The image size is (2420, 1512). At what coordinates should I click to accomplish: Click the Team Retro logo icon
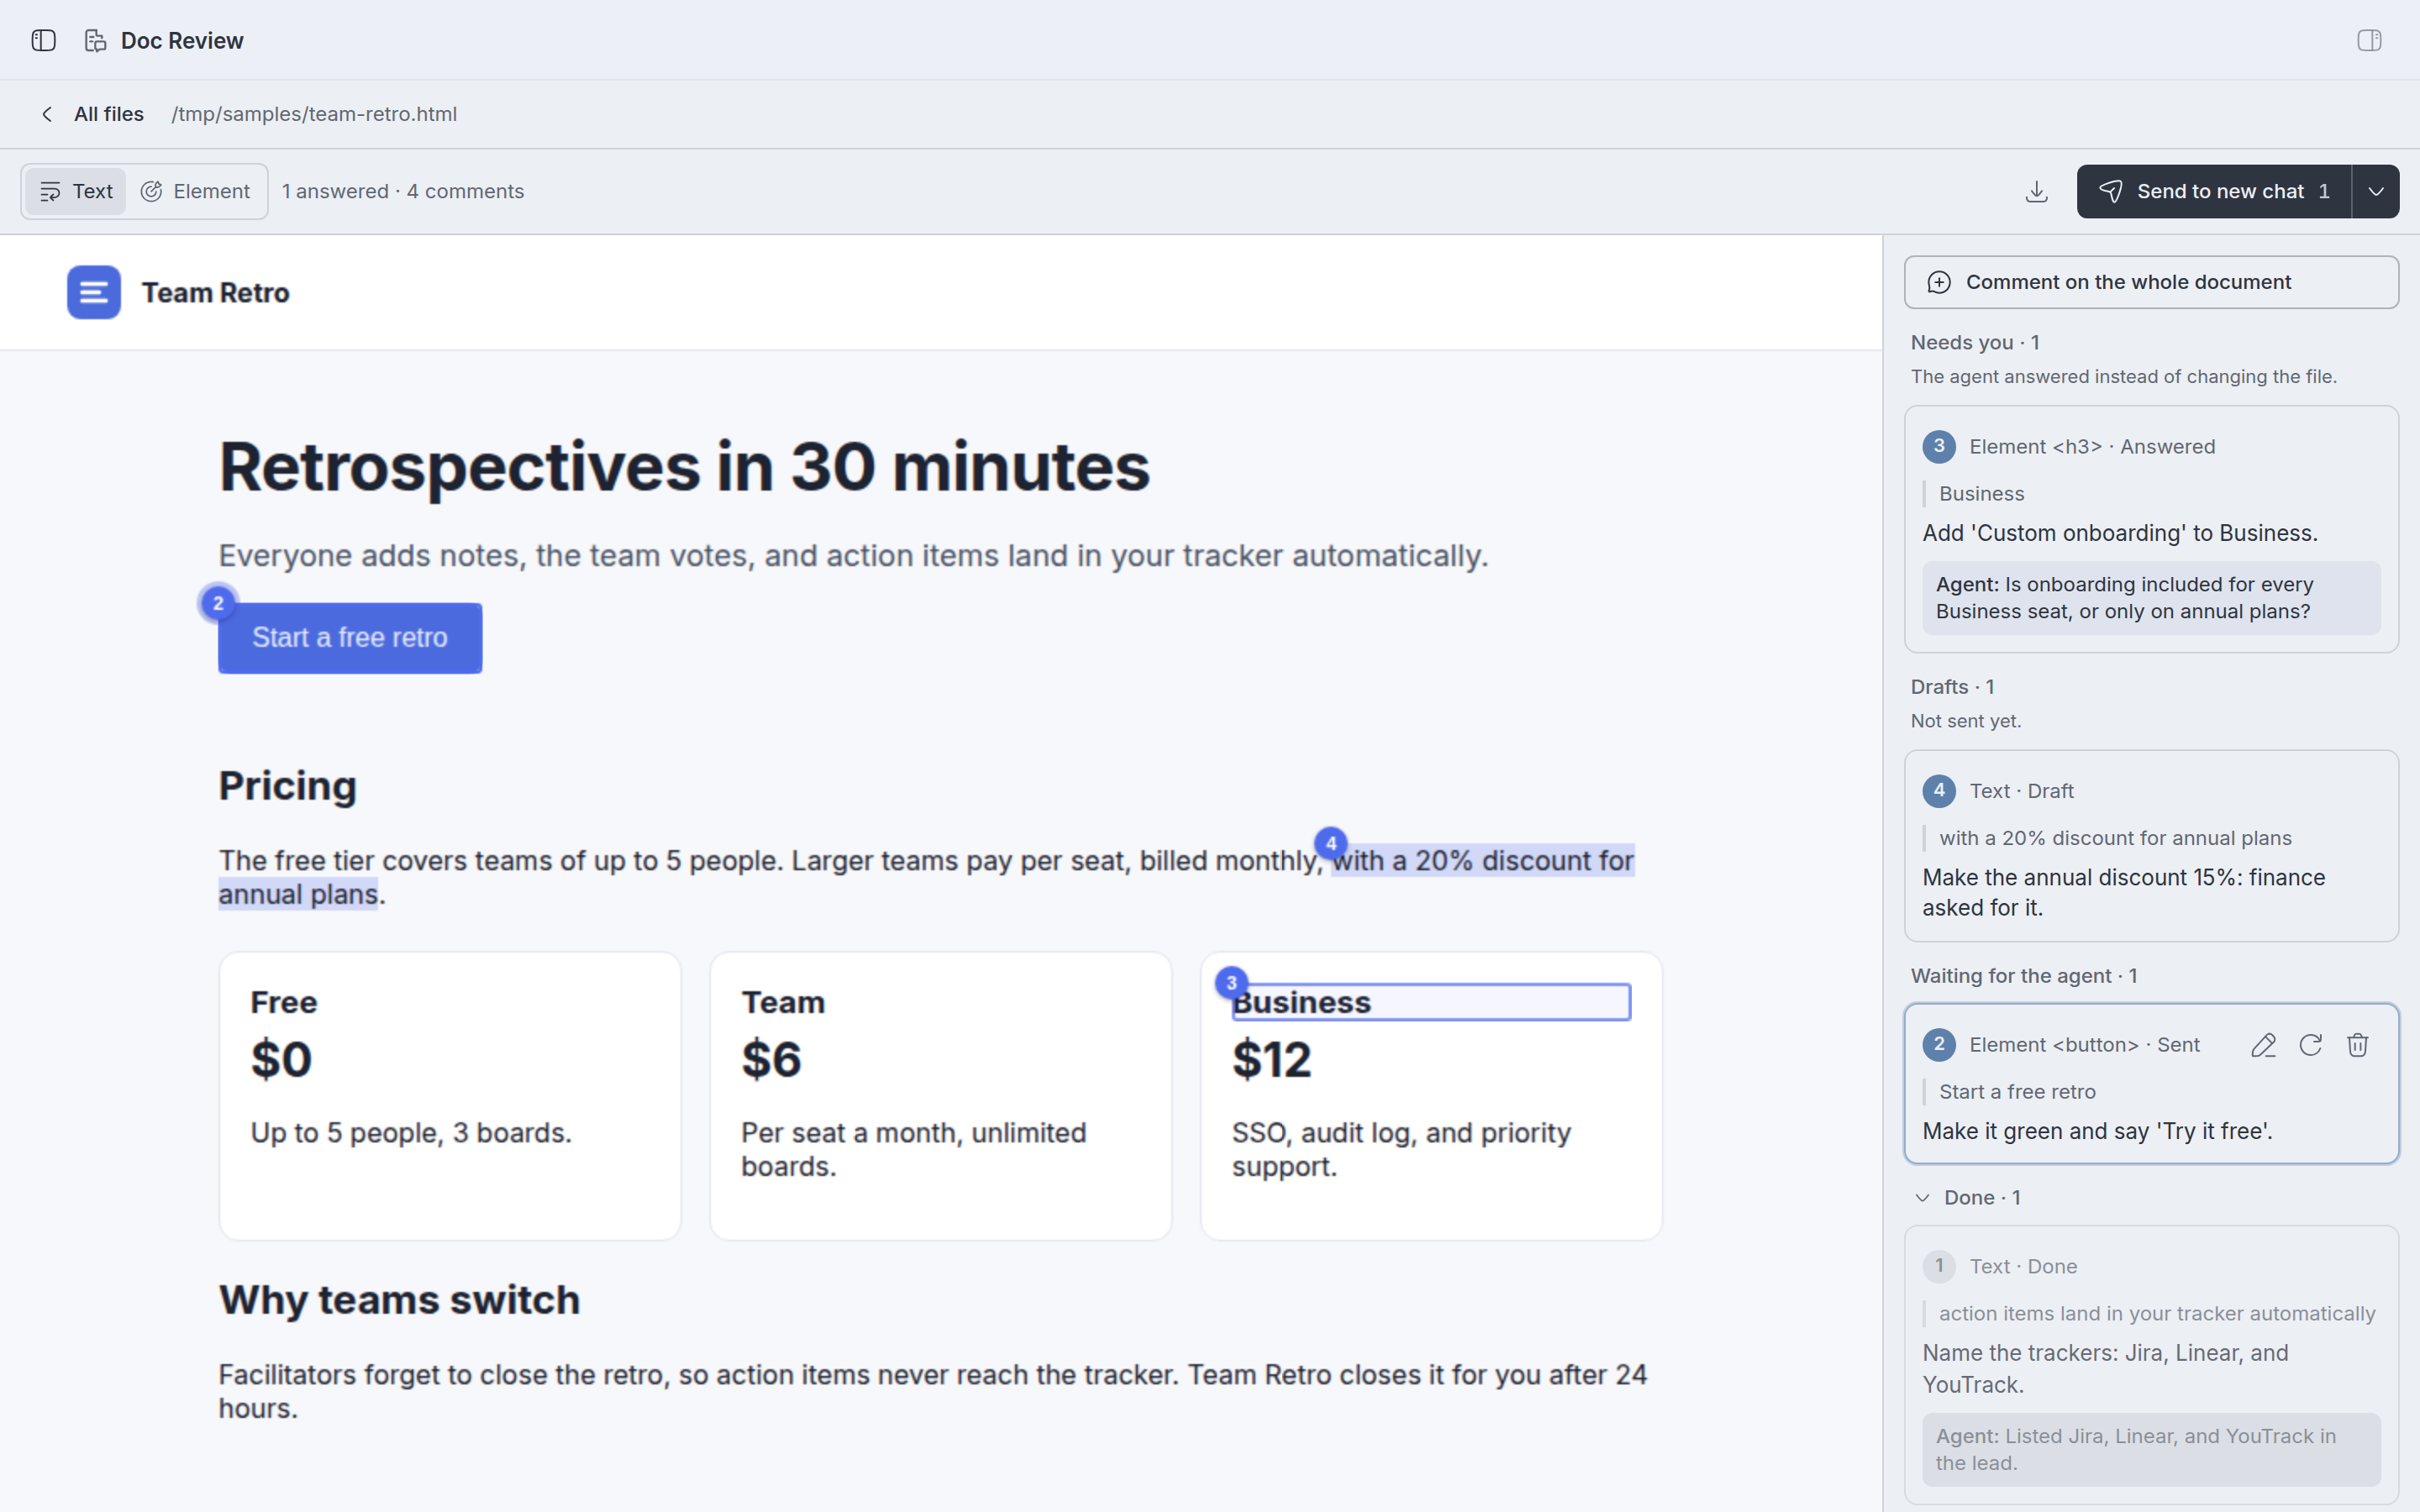(x=94, y=292)
